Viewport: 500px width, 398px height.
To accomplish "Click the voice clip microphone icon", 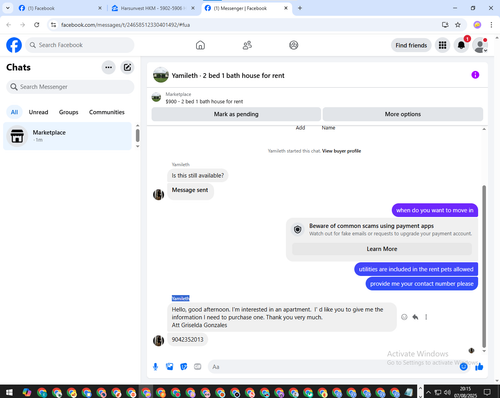I will coord(155,367).
